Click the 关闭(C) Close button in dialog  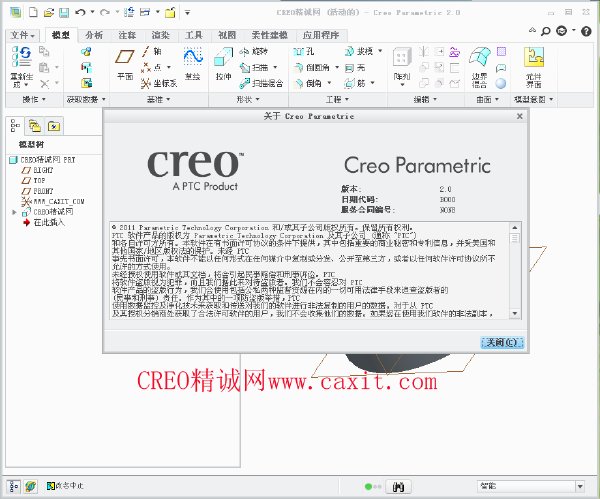(502, 342)
